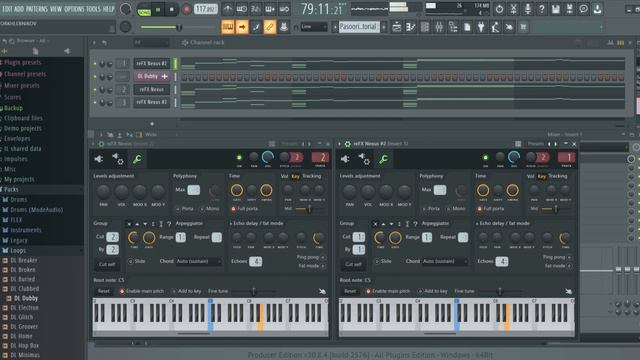Click the save project disk icon
Viewport: 640px width, 360px height.
point(556,9)
